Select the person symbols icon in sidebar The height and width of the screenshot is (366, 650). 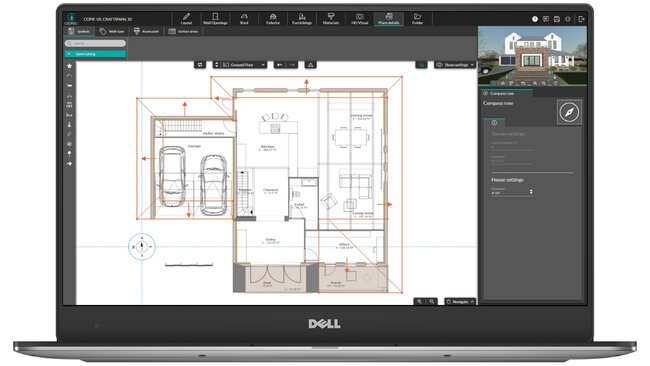(69, 124)
